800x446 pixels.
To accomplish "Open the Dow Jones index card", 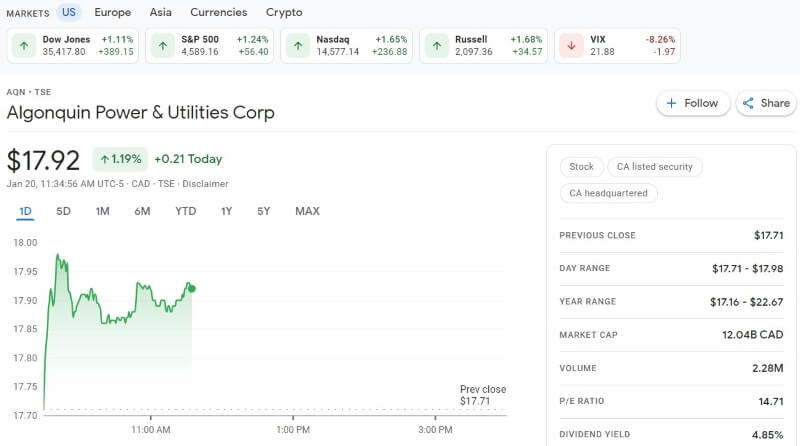I will pos(72,46).
